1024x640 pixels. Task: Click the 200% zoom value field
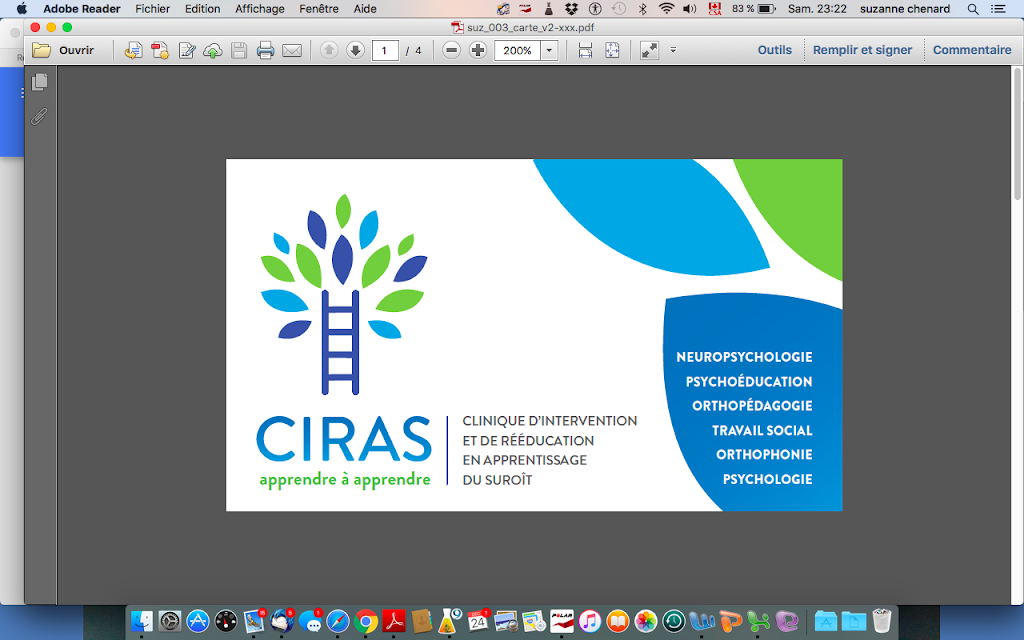pos(517,50)
